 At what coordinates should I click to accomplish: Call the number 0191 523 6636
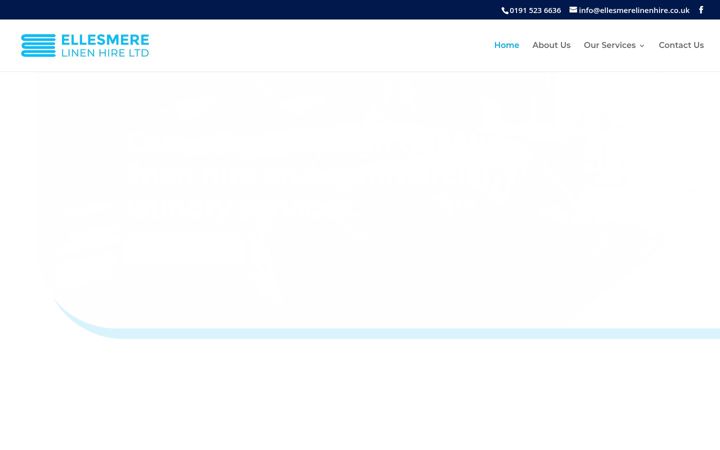[535, 10]
